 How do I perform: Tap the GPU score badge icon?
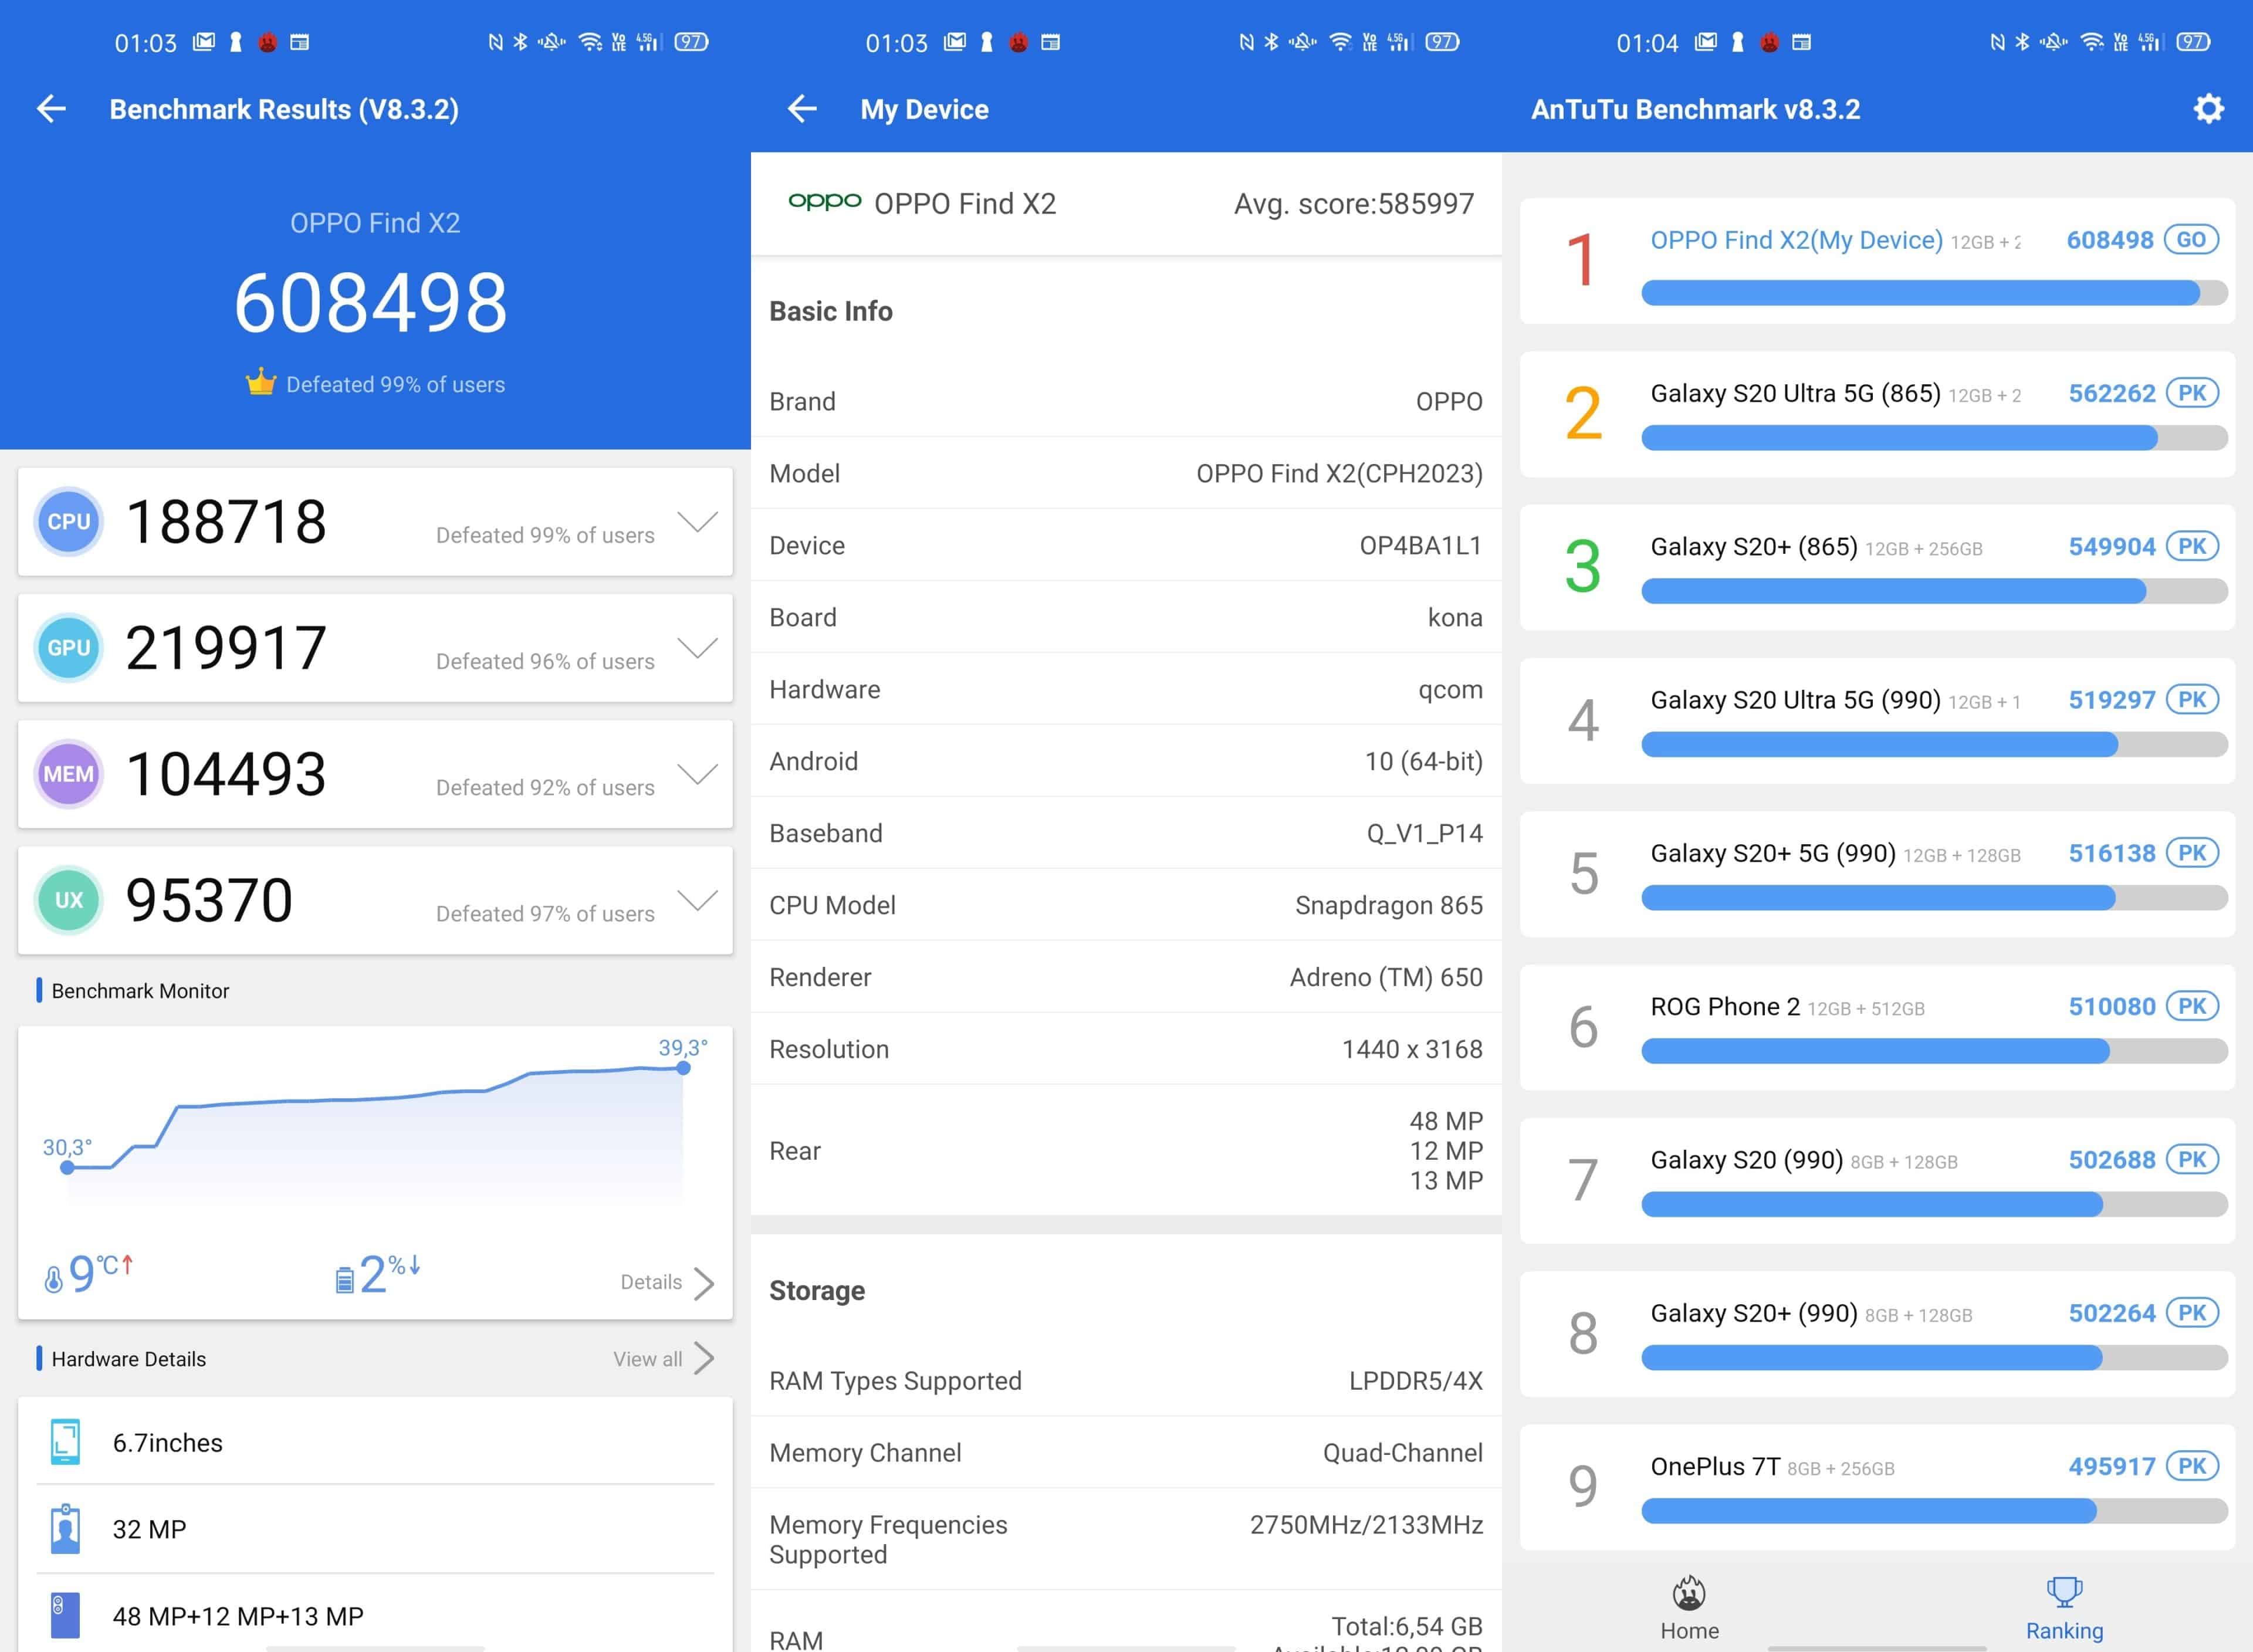[x=69, y=648]
